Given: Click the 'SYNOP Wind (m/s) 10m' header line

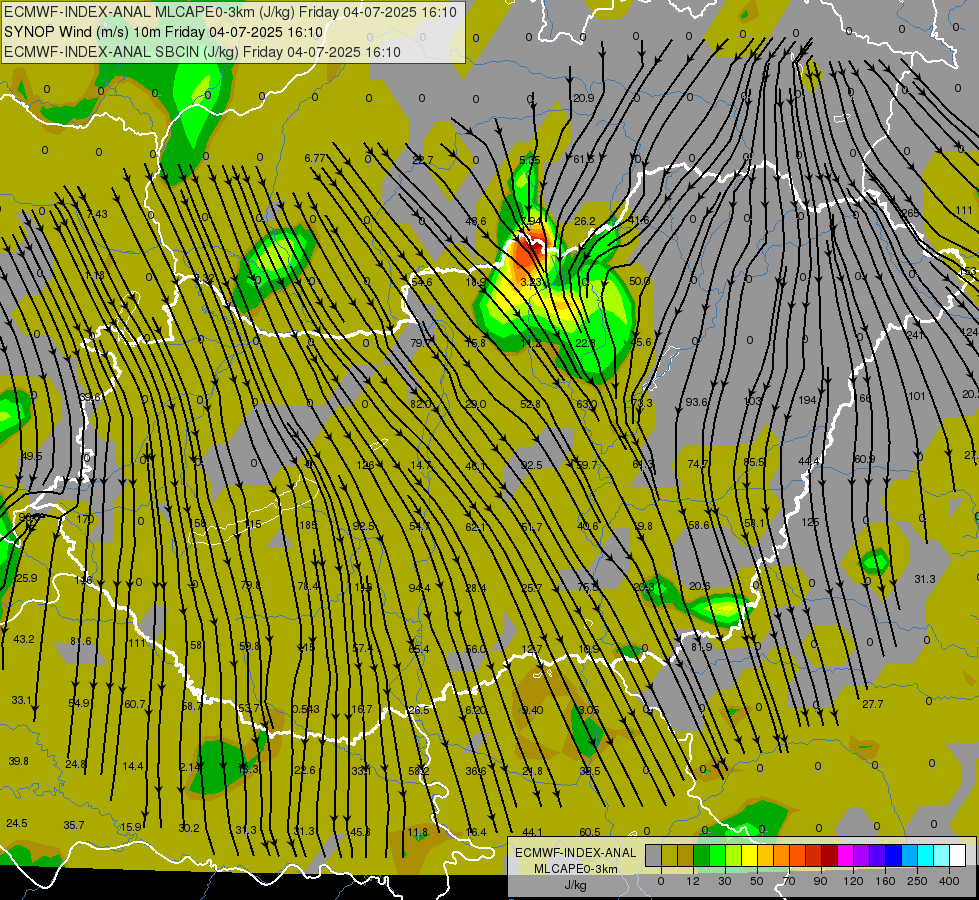Looking at the screenshot, I should (164, 32).
